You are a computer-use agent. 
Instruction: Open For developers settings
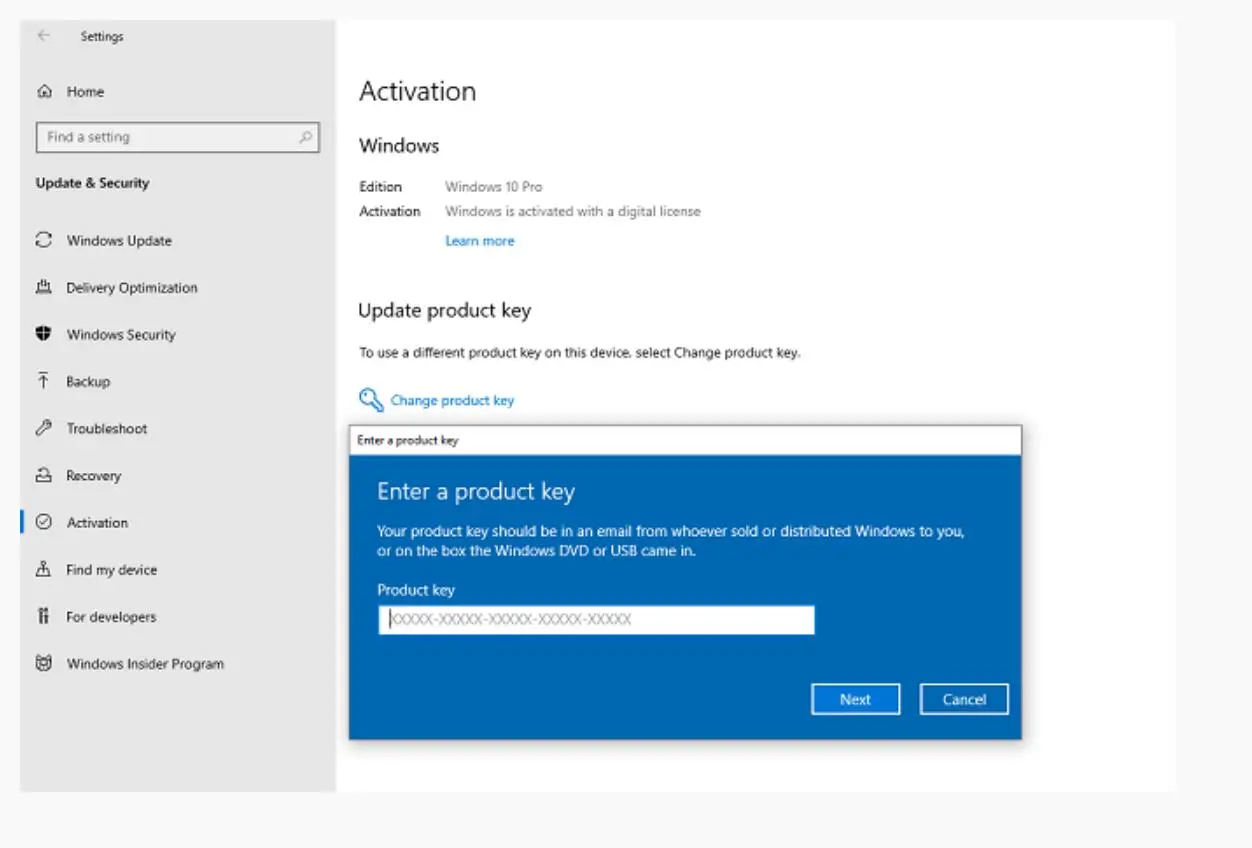[112, 616]
